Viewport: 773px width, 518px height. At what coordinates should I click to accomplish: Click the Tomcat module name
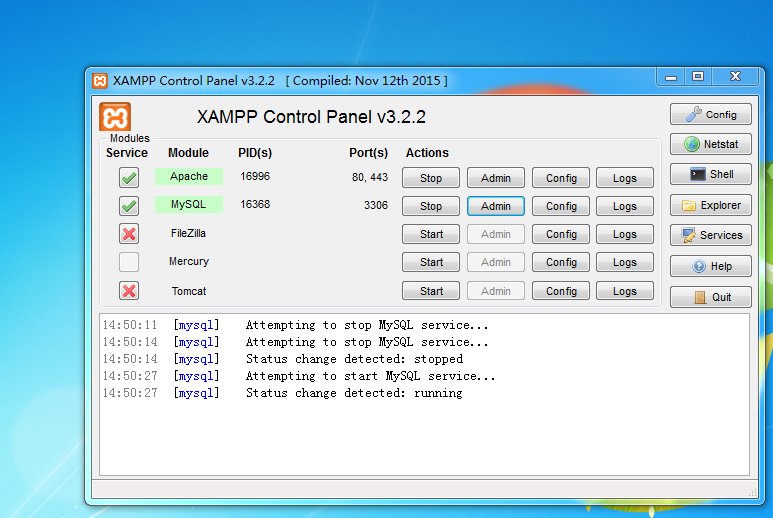click(189, 291)
